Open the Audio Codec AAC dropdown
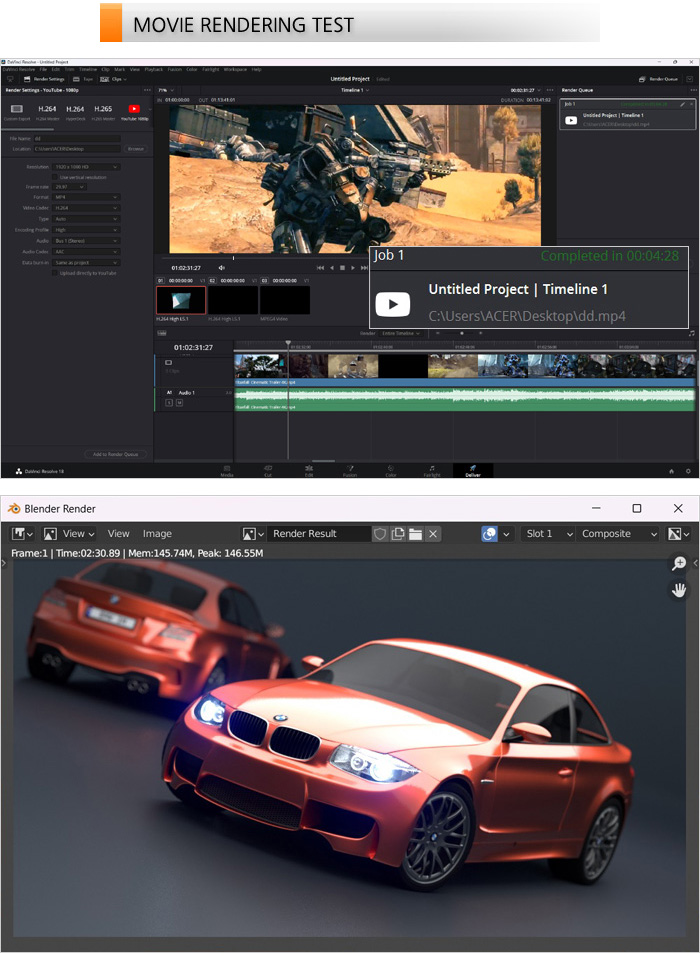The width and height of the screenshot is (700, 956). (x=86, y=252)
